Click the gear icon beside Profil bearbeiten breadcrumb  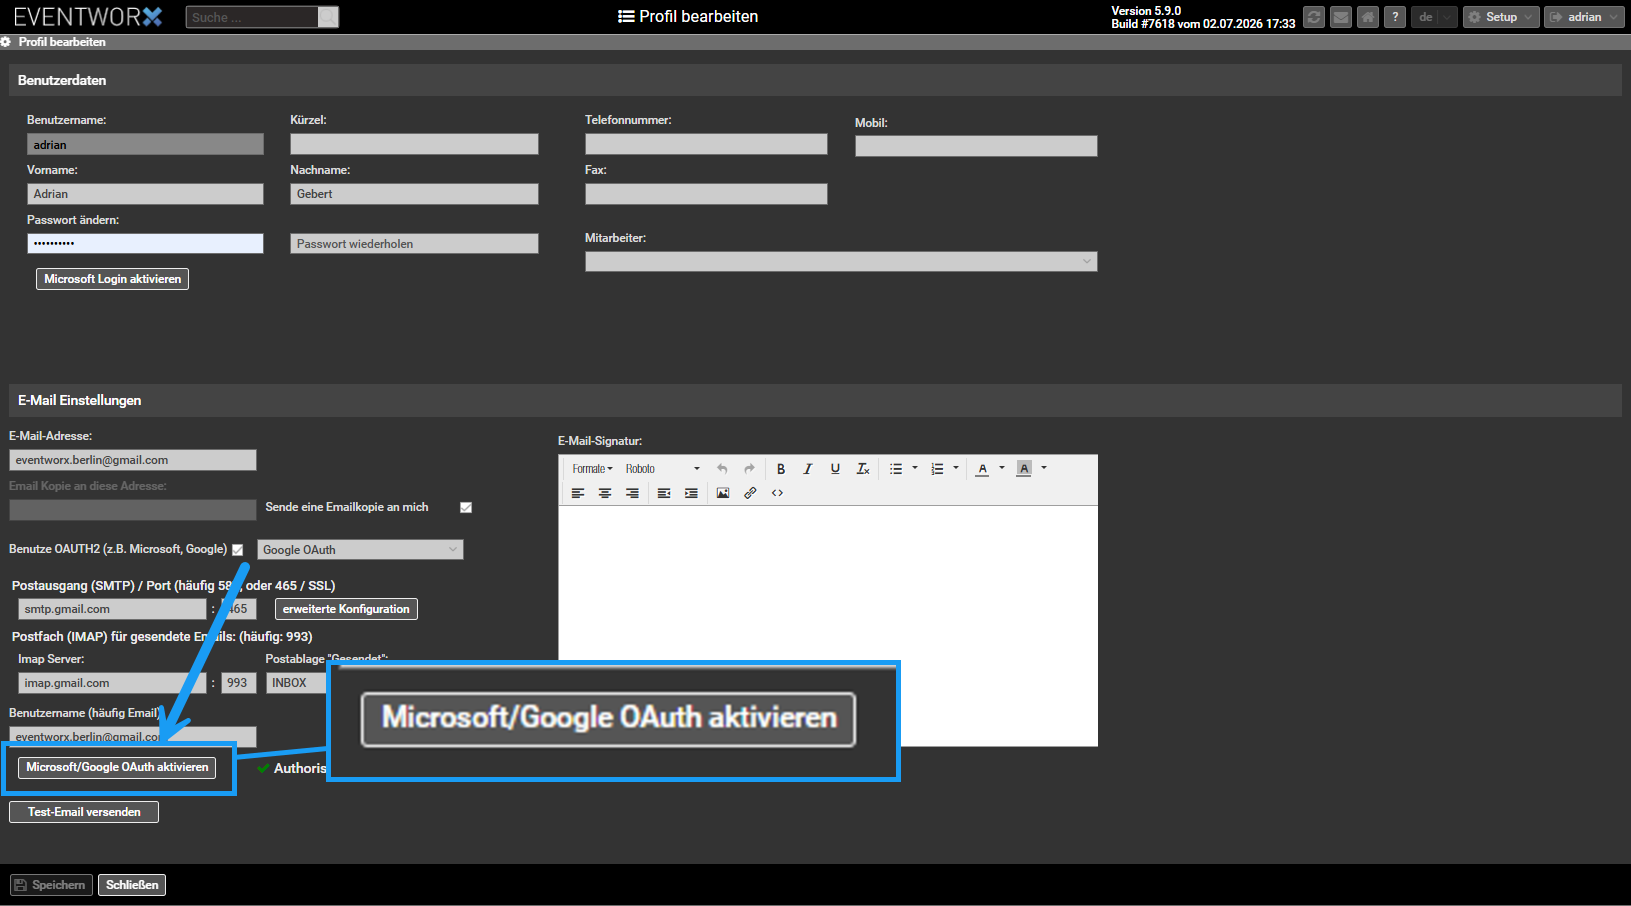pyautogui.click(x=6, y=42)
